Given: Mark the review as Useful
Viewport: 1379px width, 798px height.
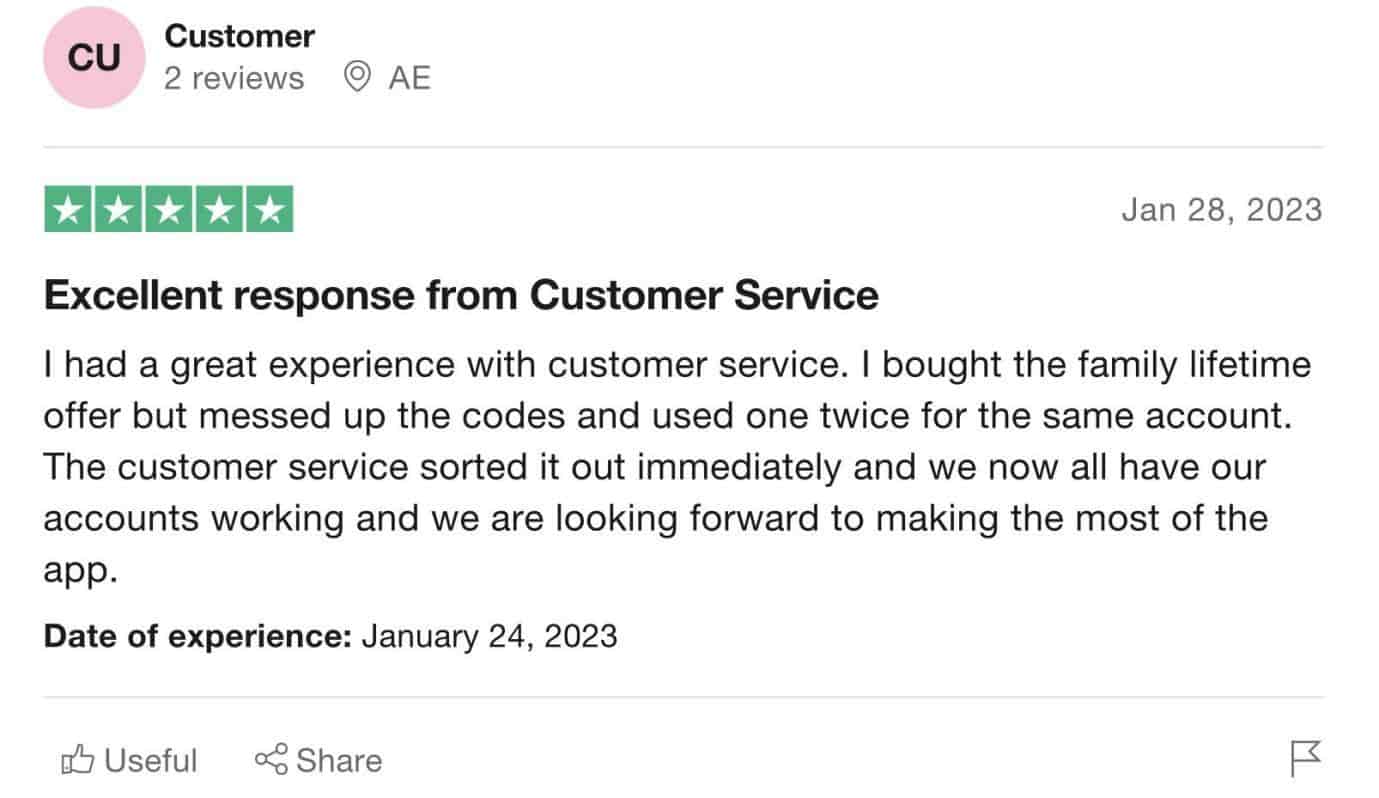Looking at the screenshot, I should 129,760.
